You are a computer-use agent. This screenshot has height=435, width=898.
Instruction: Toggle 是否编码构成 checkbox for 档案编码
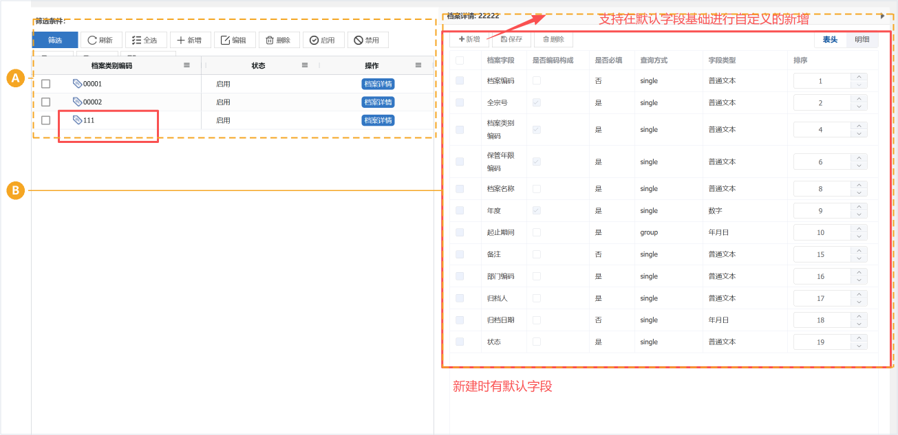[x=536, y=81]
